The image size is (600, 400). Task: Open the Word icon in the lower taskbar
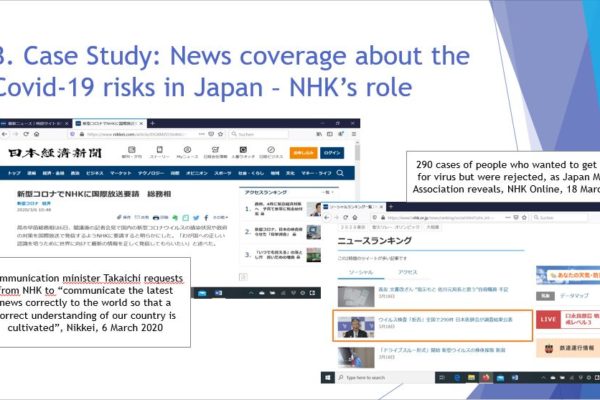click(x=515, y=378)
